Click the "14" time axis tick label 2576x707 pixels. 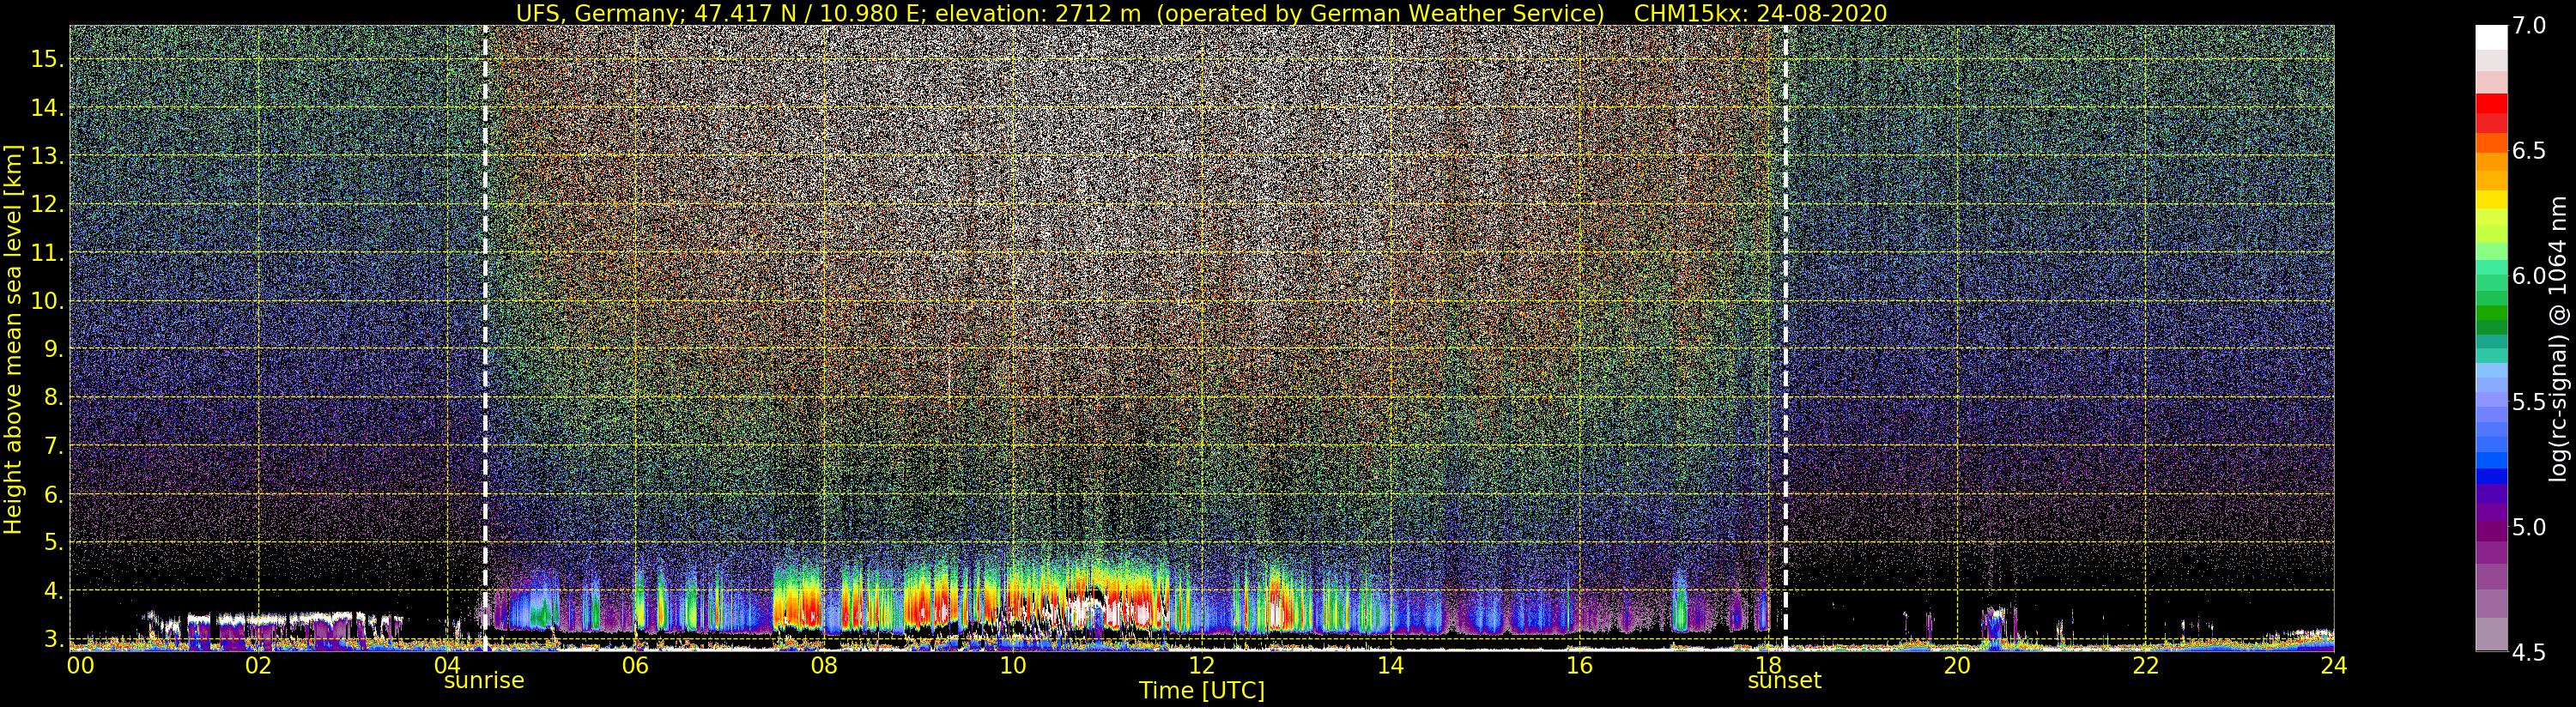[1390, 665]
